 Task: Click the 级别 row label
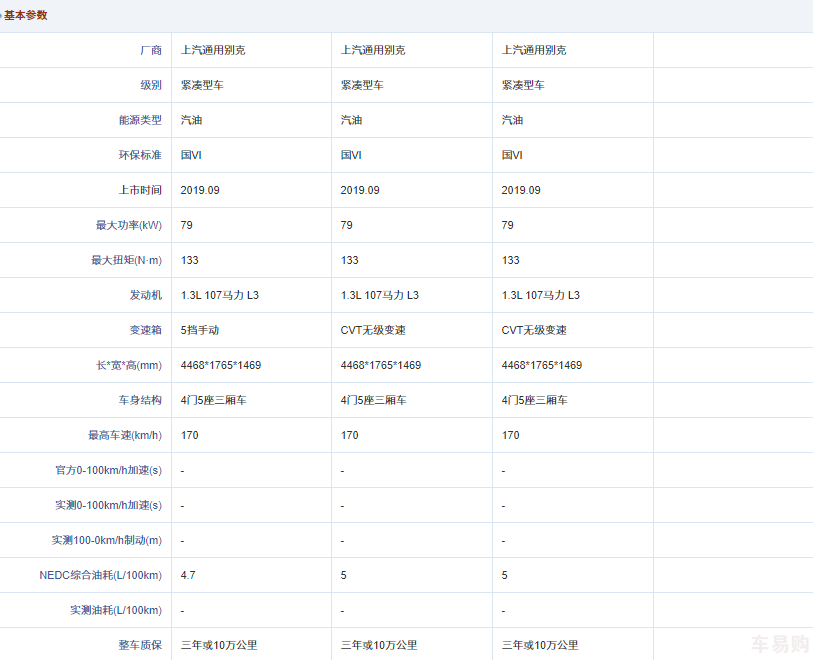[x=151, y=85]
